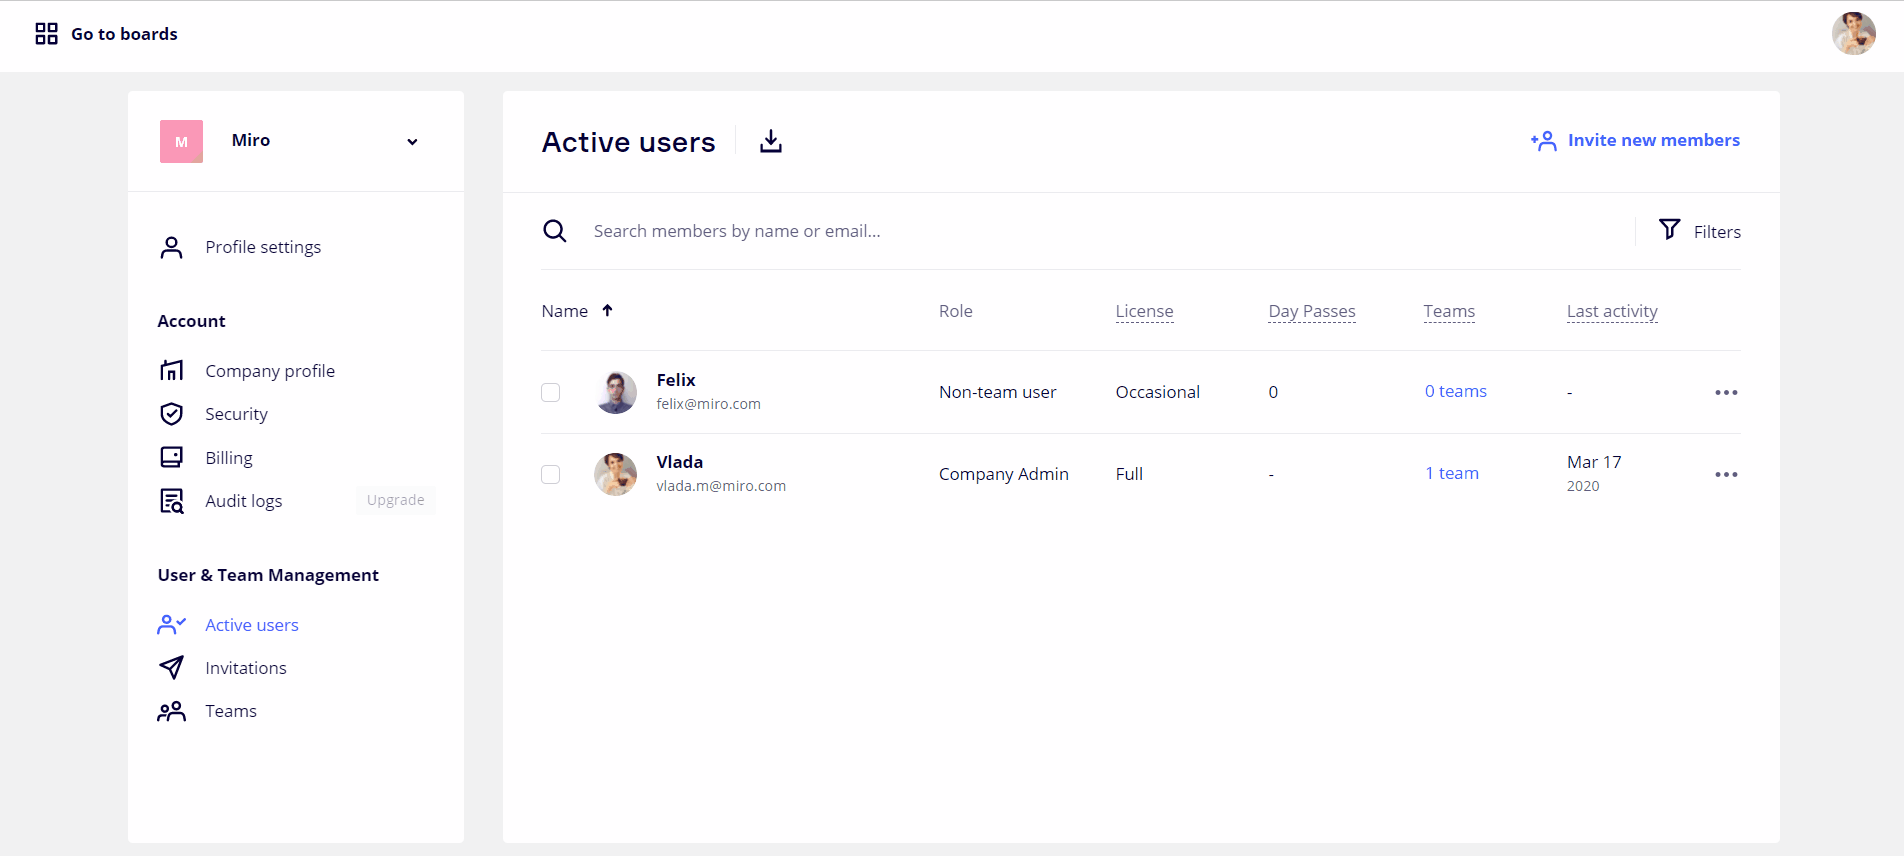Open the three-dot menu for Vlada
The image size is (1904, 856).
click(x=1726, y=474)
